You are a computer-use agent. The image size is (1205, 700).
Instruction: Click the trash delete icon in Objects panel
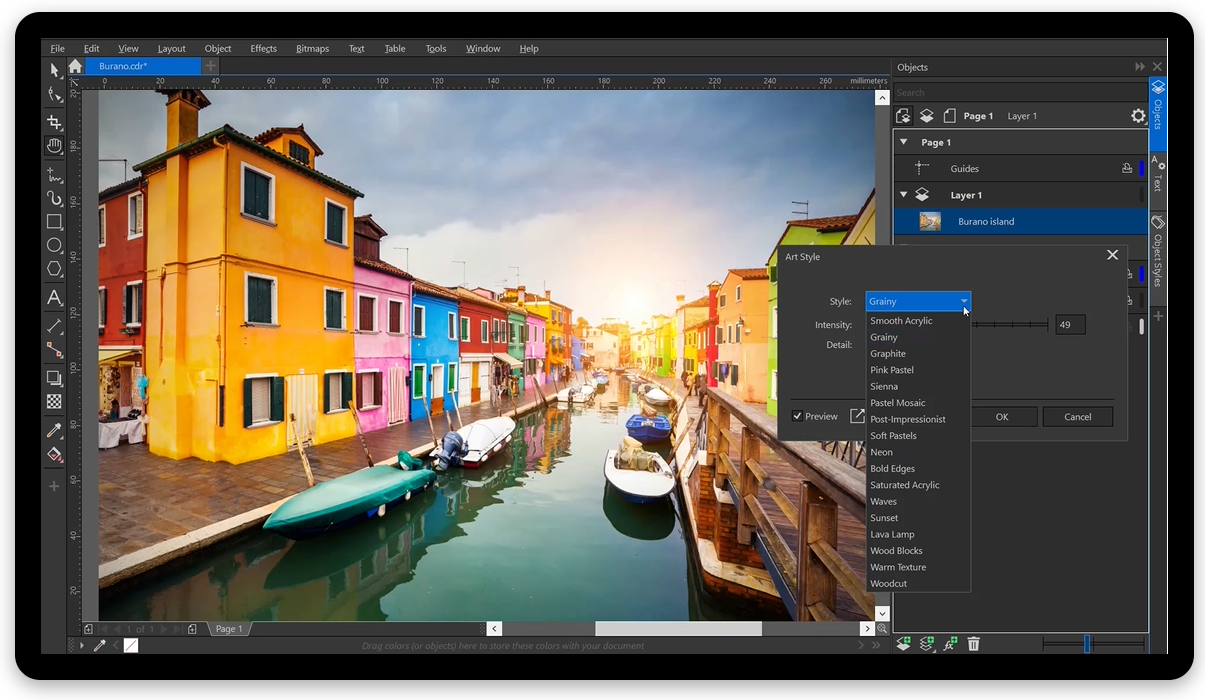coord(973,644)
